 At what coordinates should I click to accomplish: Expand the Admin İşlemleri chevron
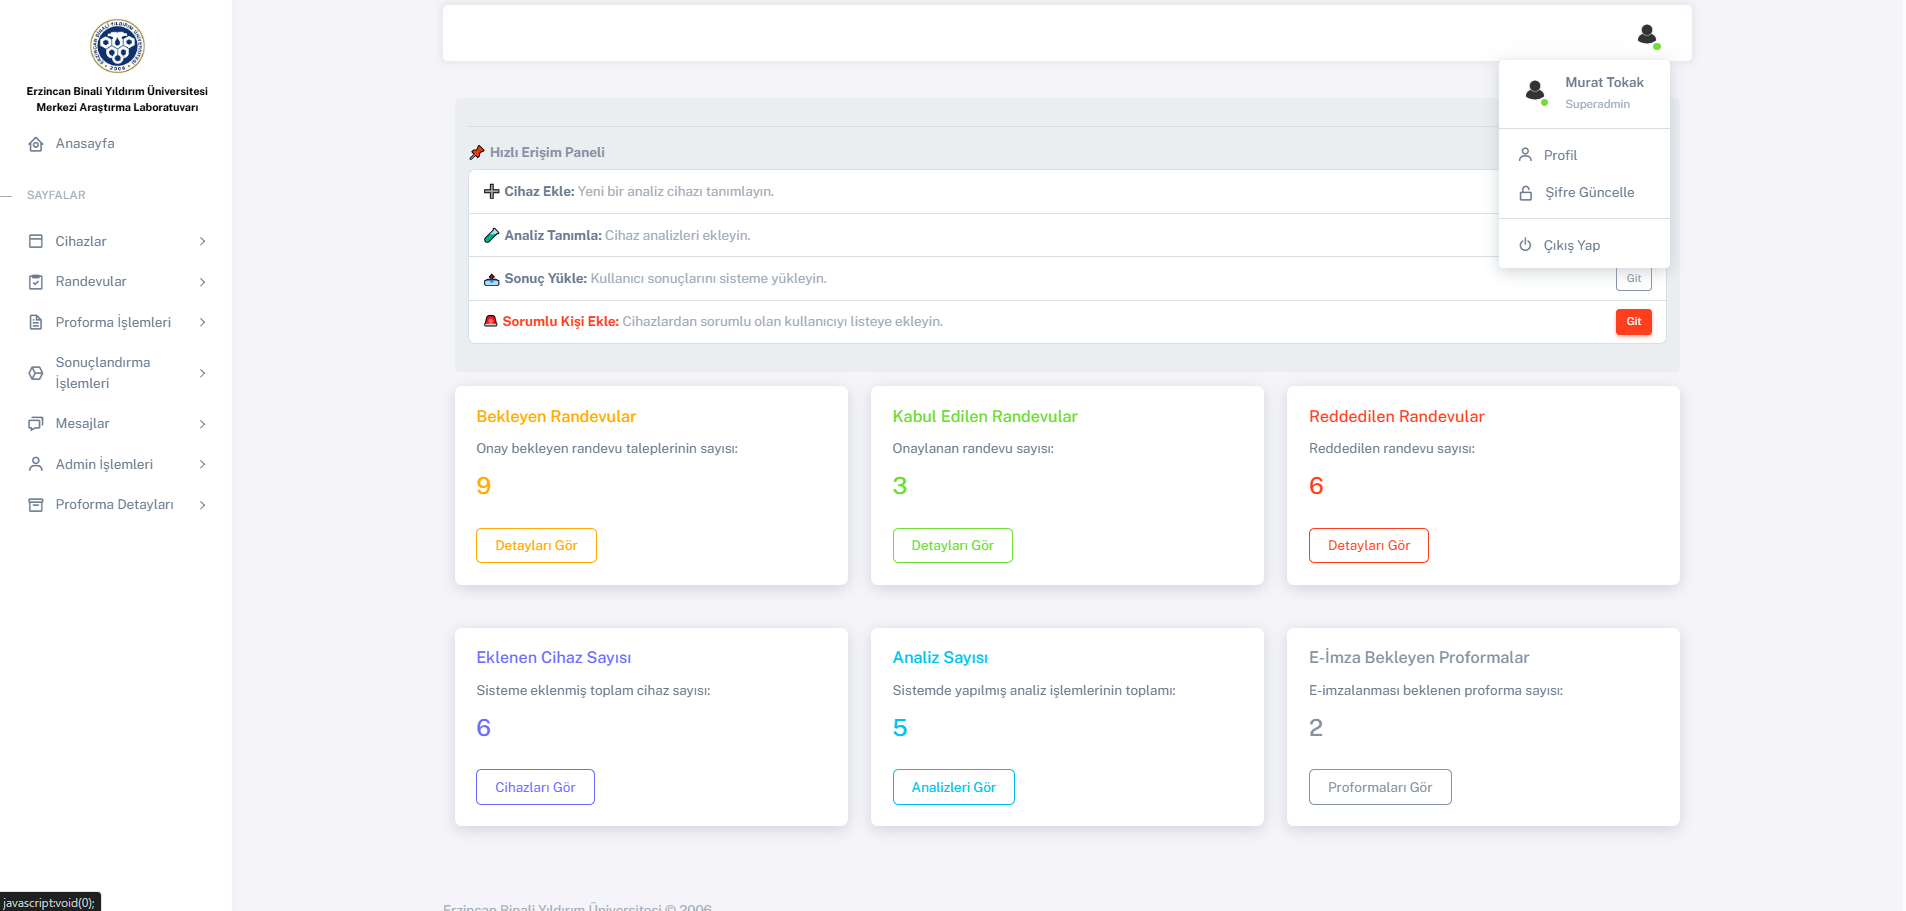point(203,465)
